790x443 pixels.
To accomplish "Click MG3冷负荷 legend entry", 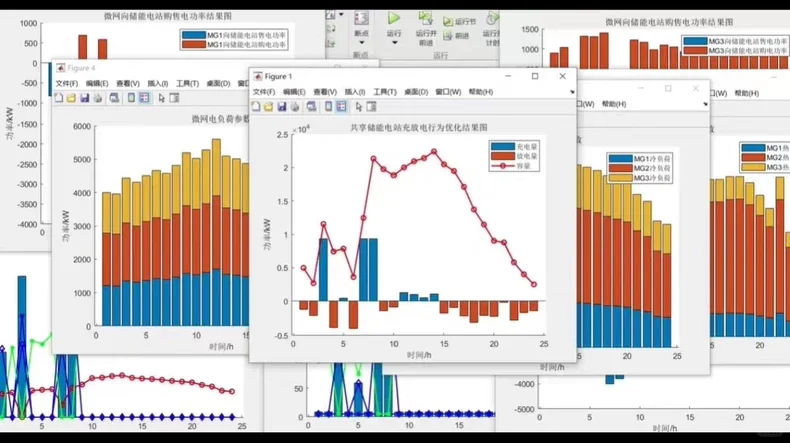I will [639, 178].
